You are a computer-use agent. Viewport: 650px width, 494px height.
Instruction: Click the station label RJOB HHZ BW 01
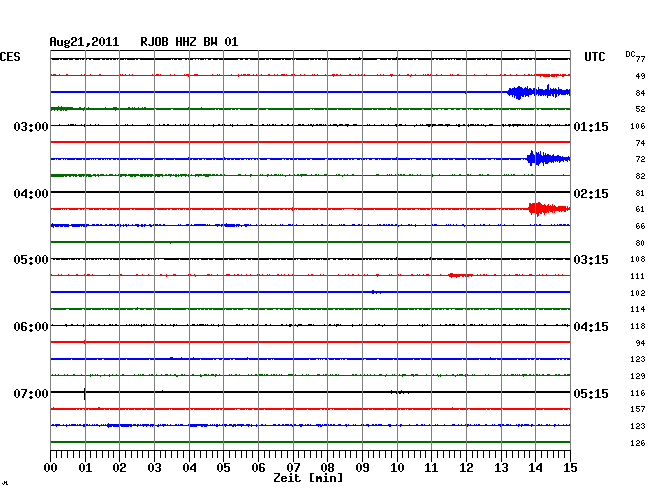(x=189, y=42)
